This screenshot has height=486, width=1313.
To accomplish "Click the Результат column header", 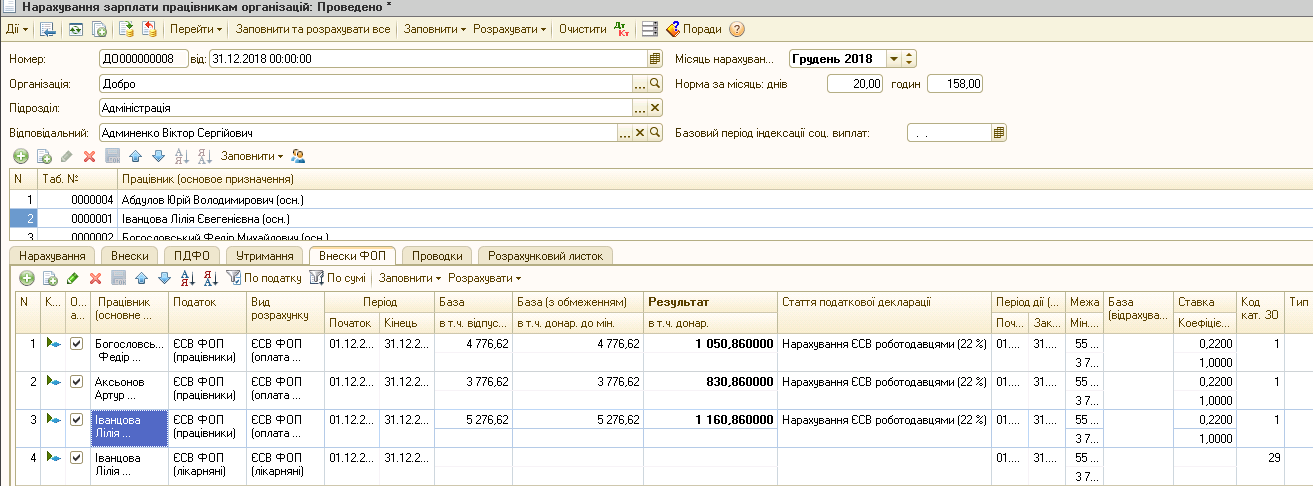I will pos(710,301).
